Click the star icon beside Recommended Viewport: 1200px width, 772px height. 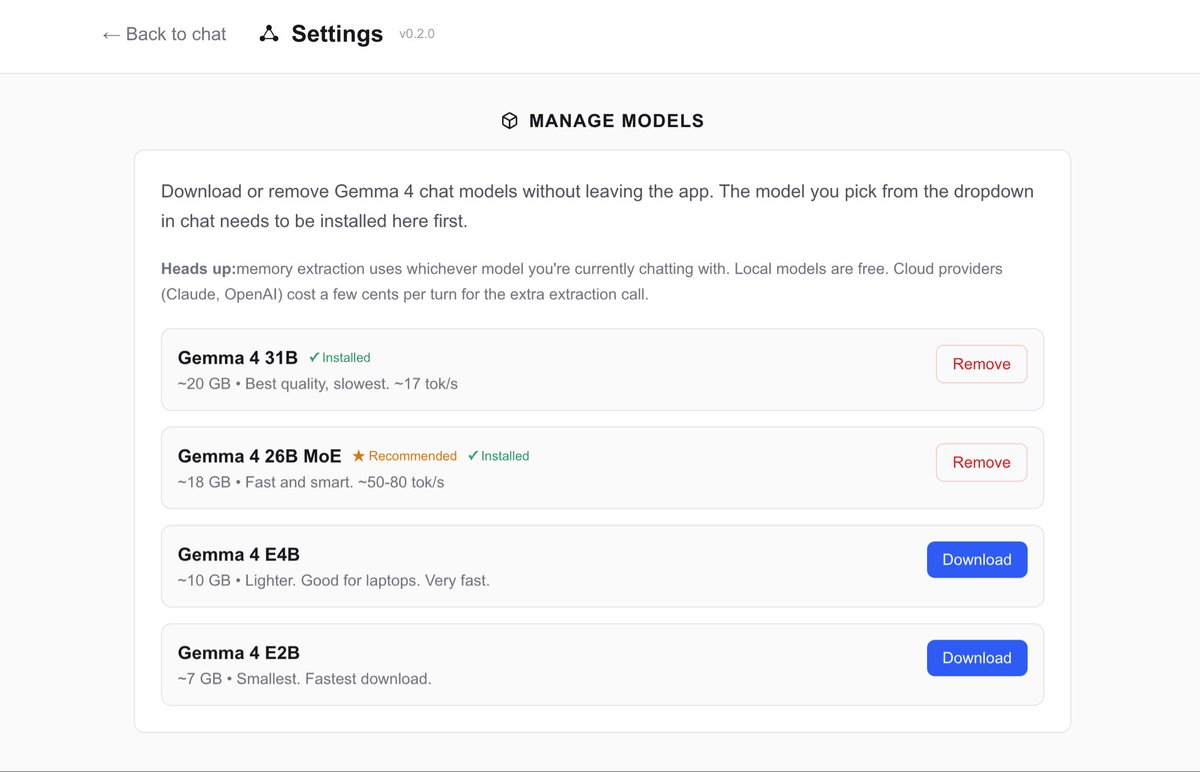[359, 456]
